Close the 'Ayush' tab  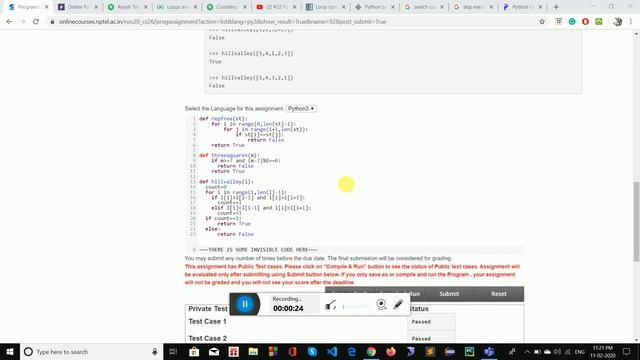145,7
